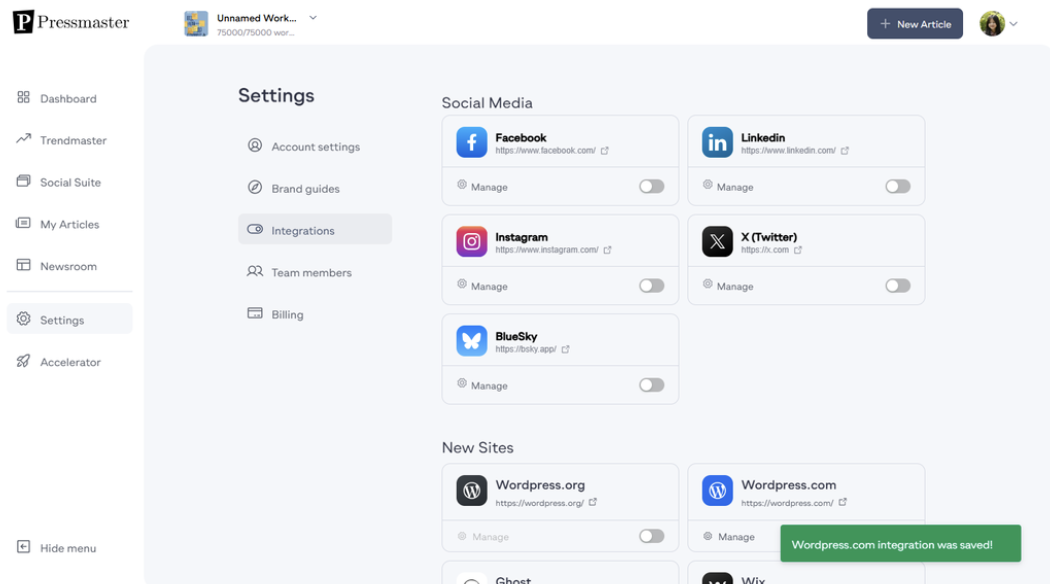Open wordpress.com external link icon
This screenshot has width=1050, height=586.
pos(842,502)
